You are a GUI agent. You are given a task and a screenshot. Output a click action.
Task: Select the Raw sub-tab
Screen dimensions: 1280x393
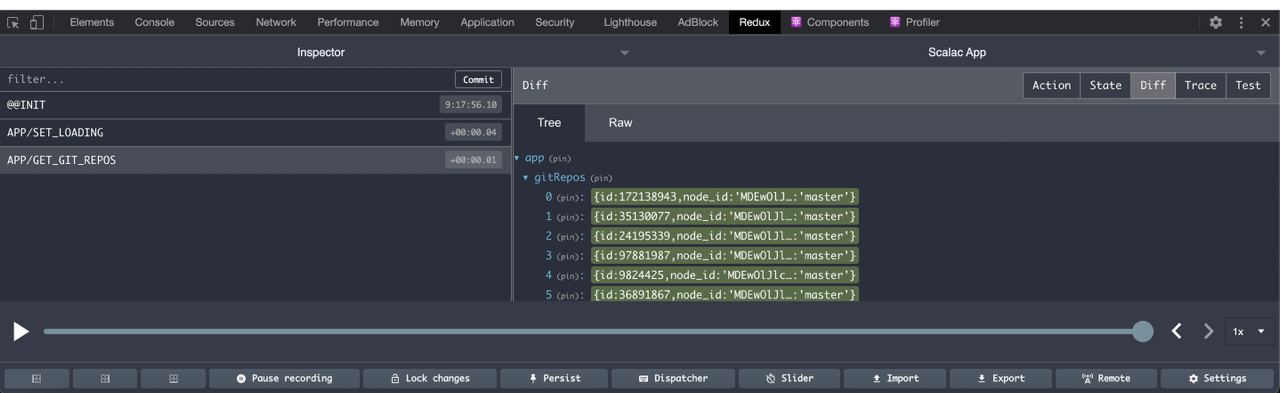620,122
